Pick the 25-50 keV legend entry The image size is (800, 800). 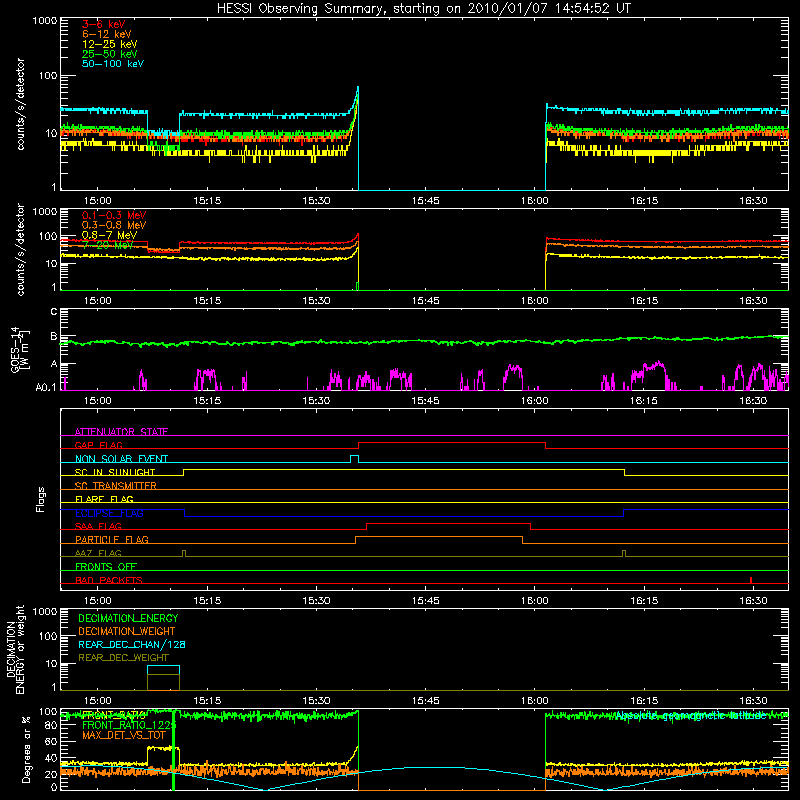110,54
